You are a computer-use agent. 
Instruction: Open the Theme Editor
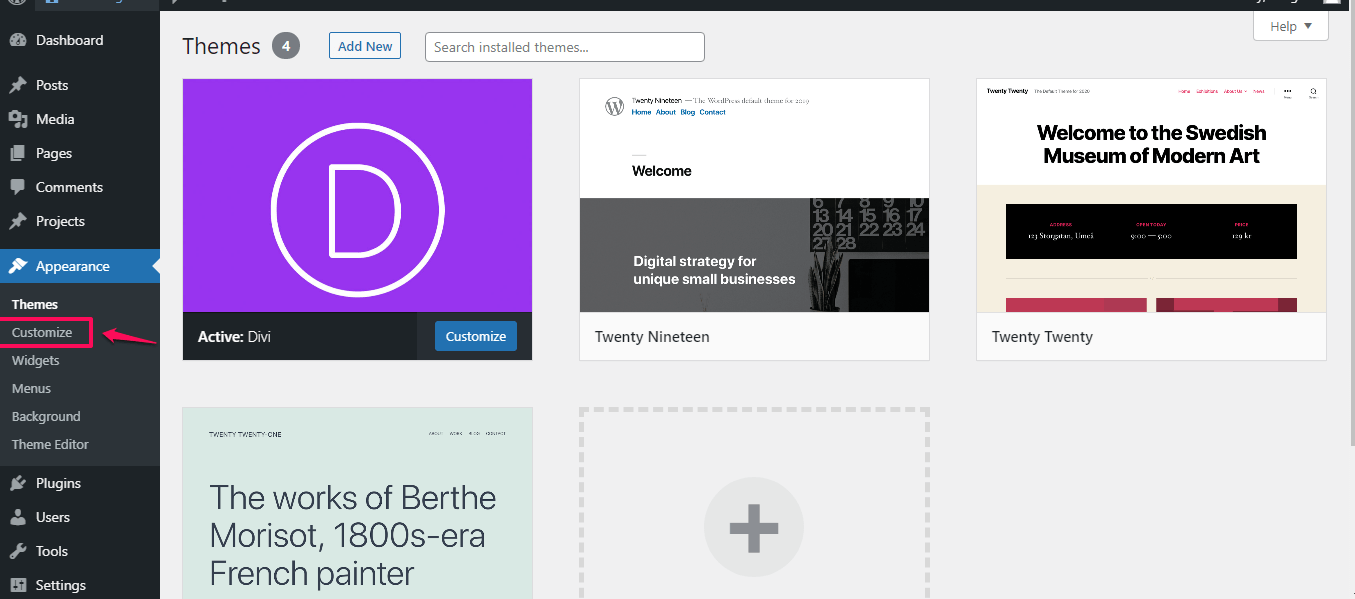coord(49,444)
